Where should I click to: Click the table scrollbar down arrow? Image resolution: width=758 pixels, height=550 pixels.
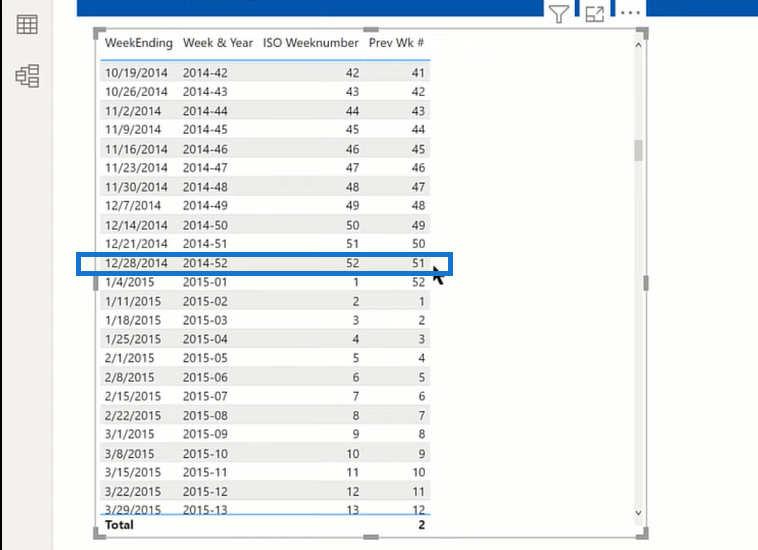(639, 513)
